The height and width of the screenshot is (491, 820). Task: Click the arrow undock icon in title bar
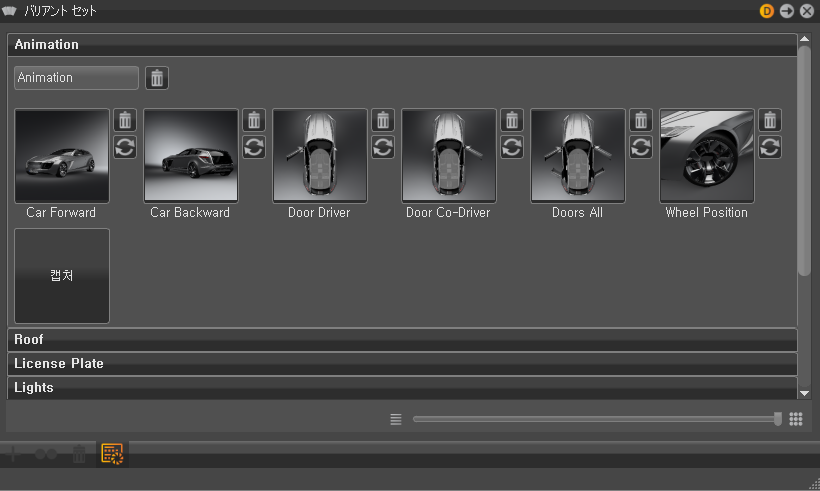pyautogui.click(x=787, y=11)
